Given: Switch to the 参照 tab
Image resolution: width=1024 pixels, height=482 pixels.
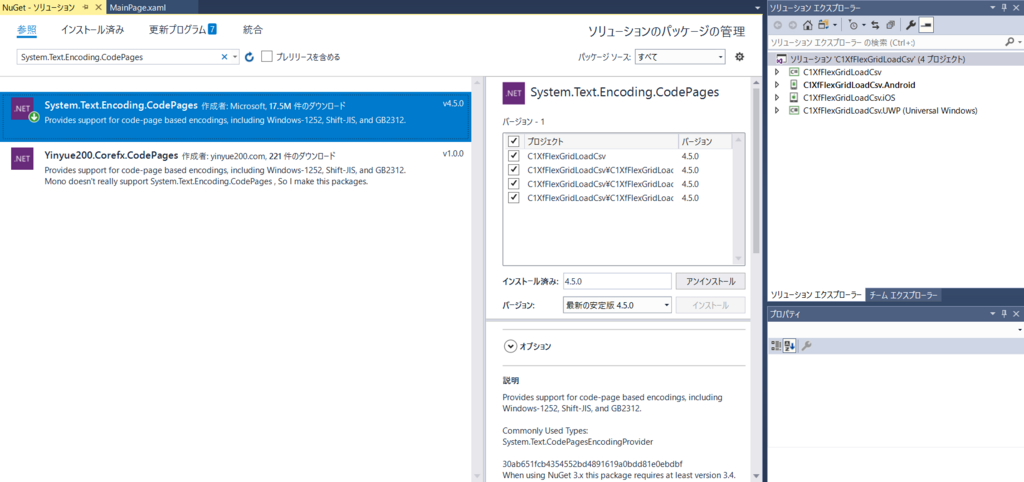Looking at the screenshot, I should point(27,30).
